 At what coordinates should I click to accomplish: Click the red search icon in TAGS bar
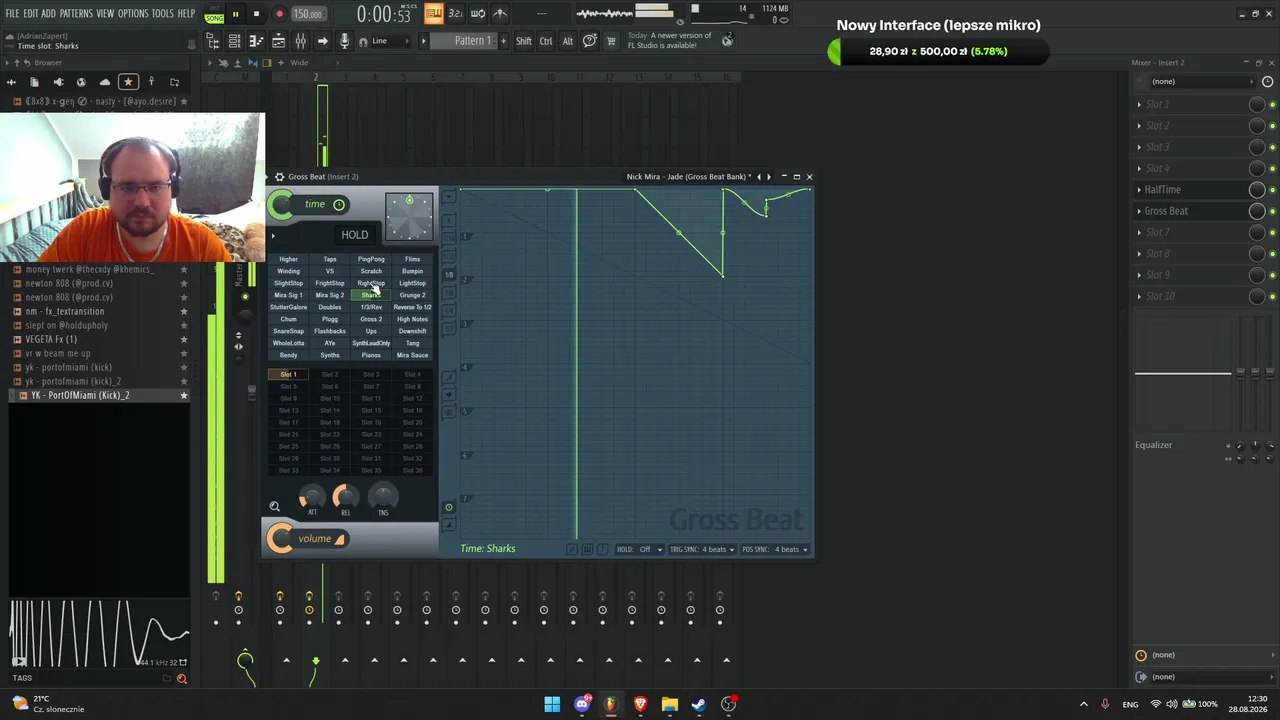pyautogui.click(x=181, y=679)
